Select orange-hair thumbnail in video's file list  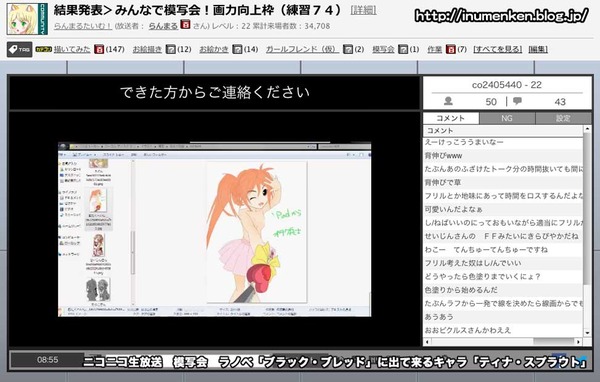(x=97, y=200)
